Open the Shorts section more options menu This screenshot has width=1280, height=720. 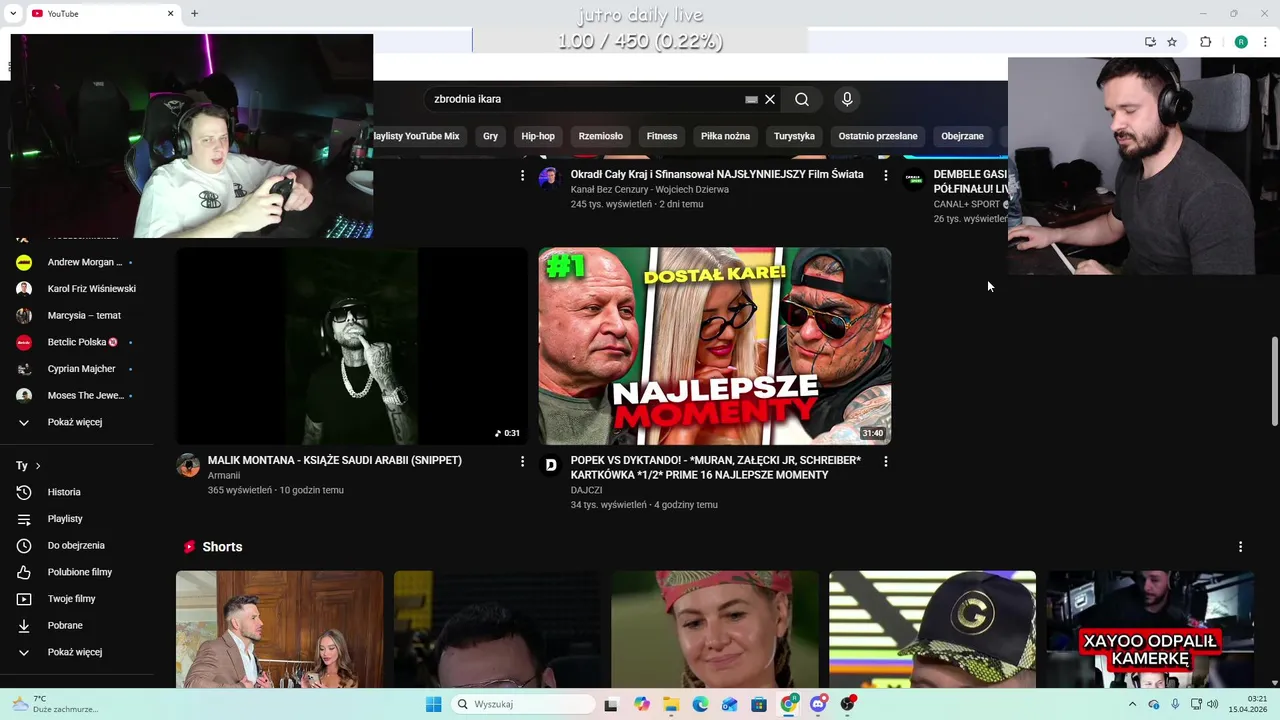1240,547
